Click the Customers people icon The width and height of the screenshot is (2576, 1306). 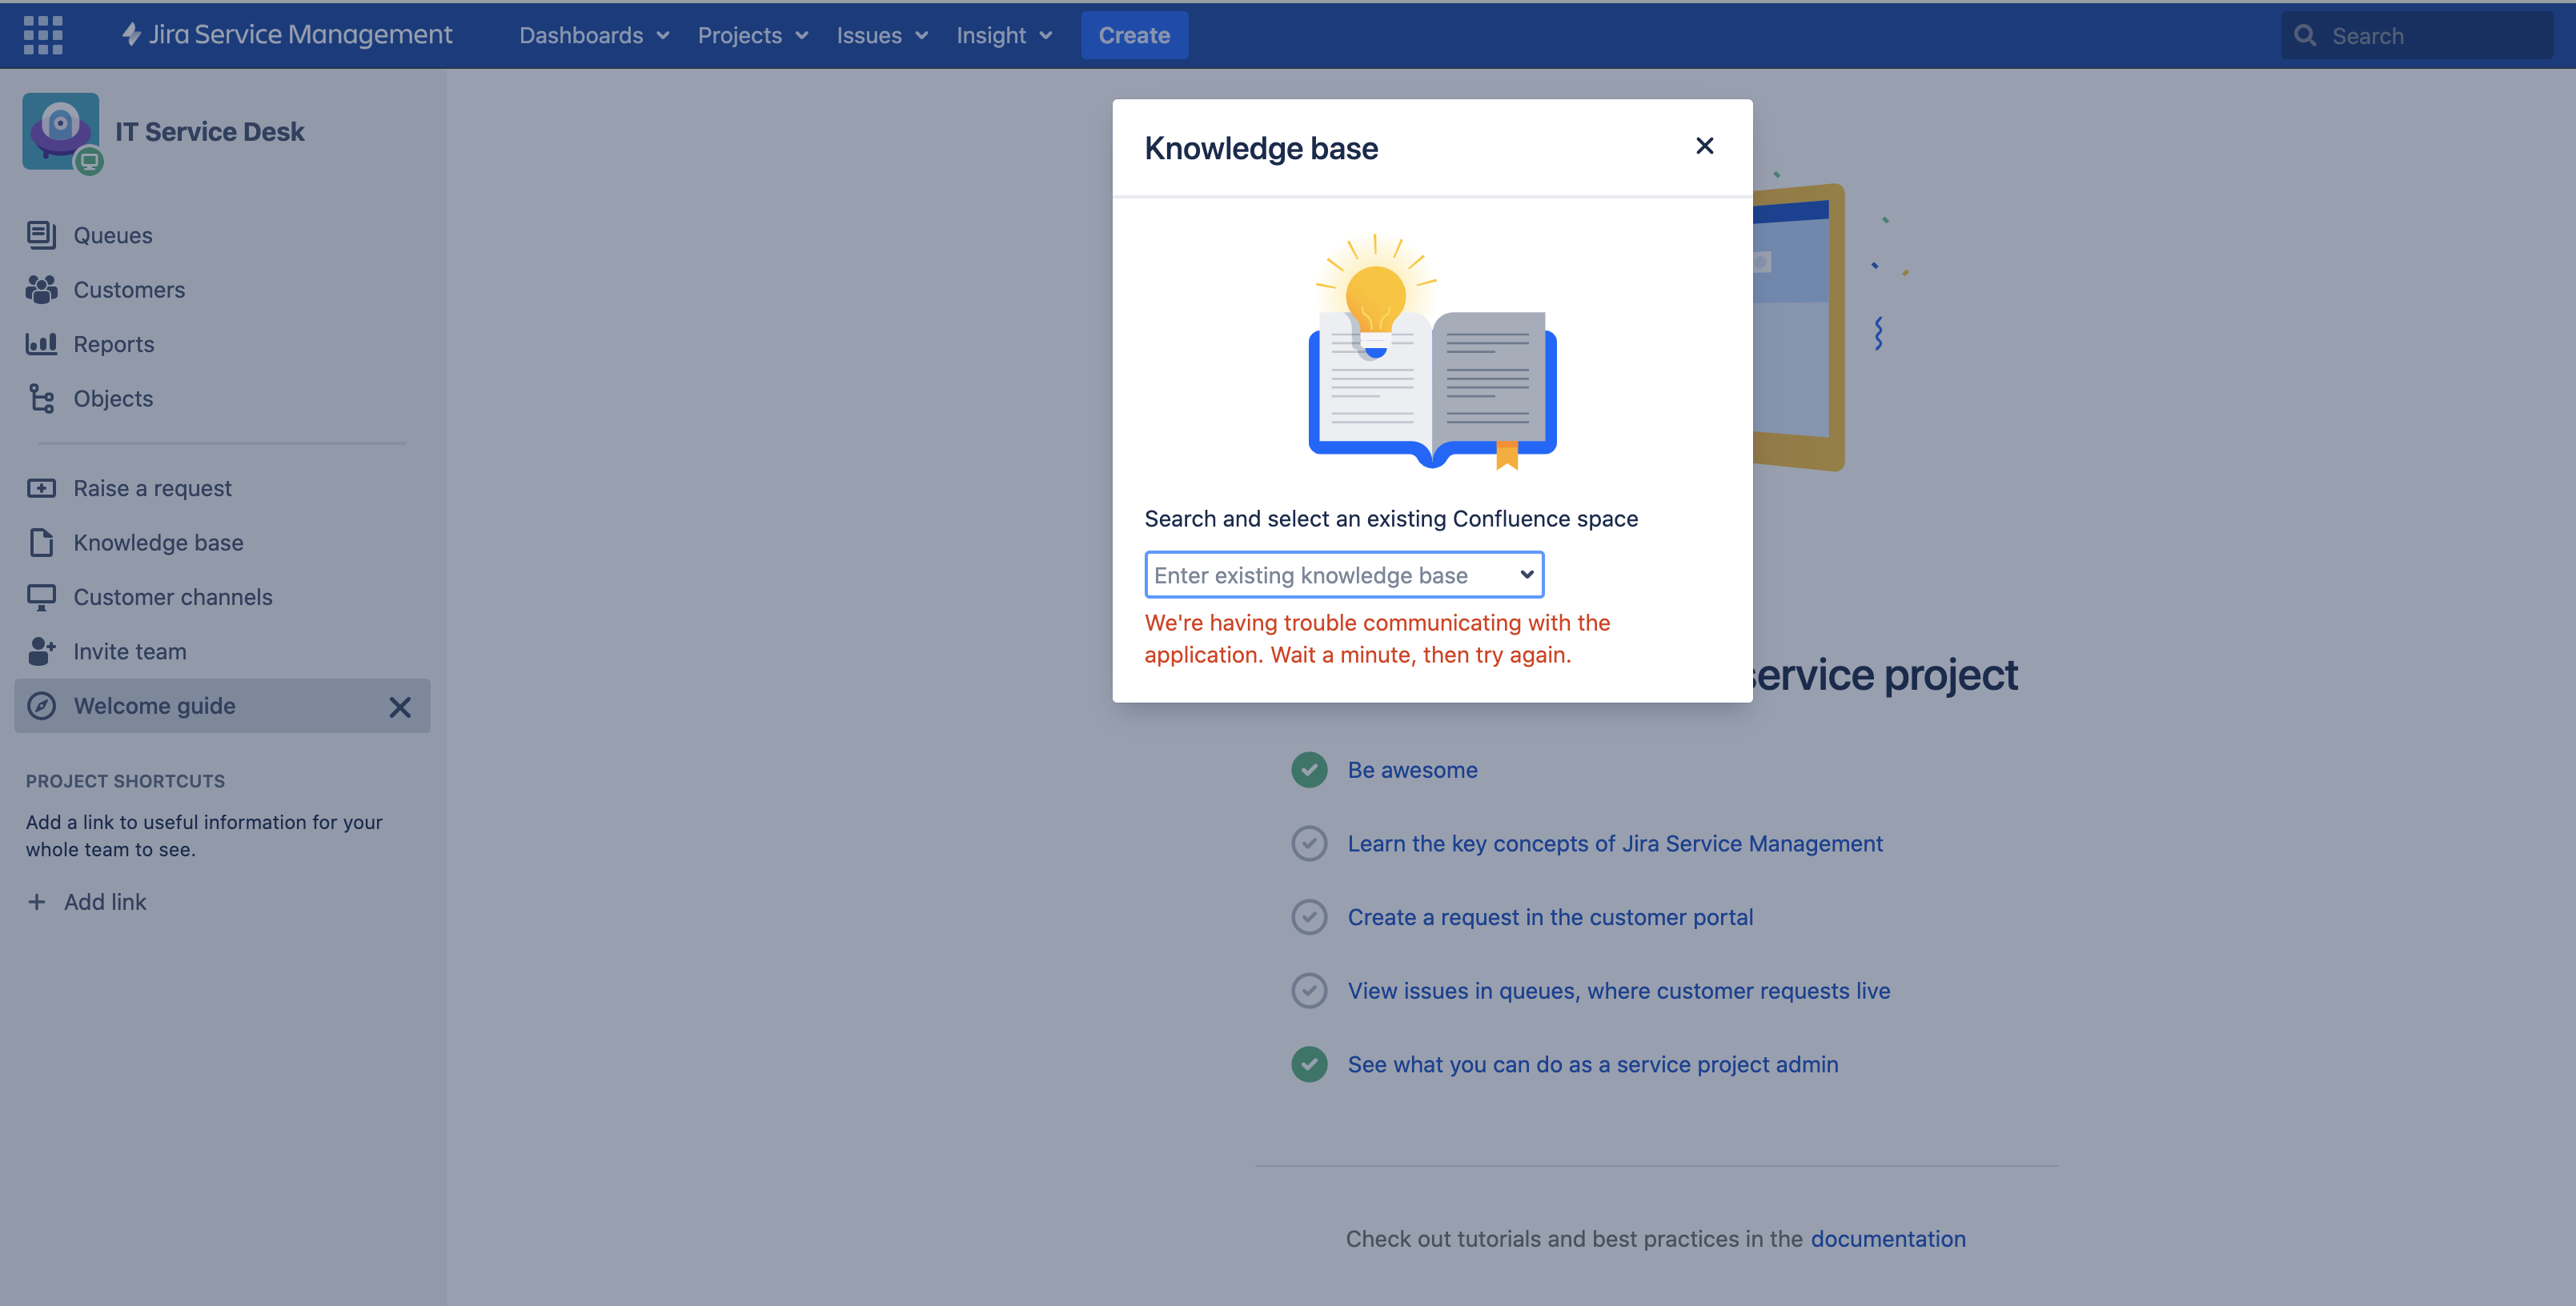[x=41, y=290]
